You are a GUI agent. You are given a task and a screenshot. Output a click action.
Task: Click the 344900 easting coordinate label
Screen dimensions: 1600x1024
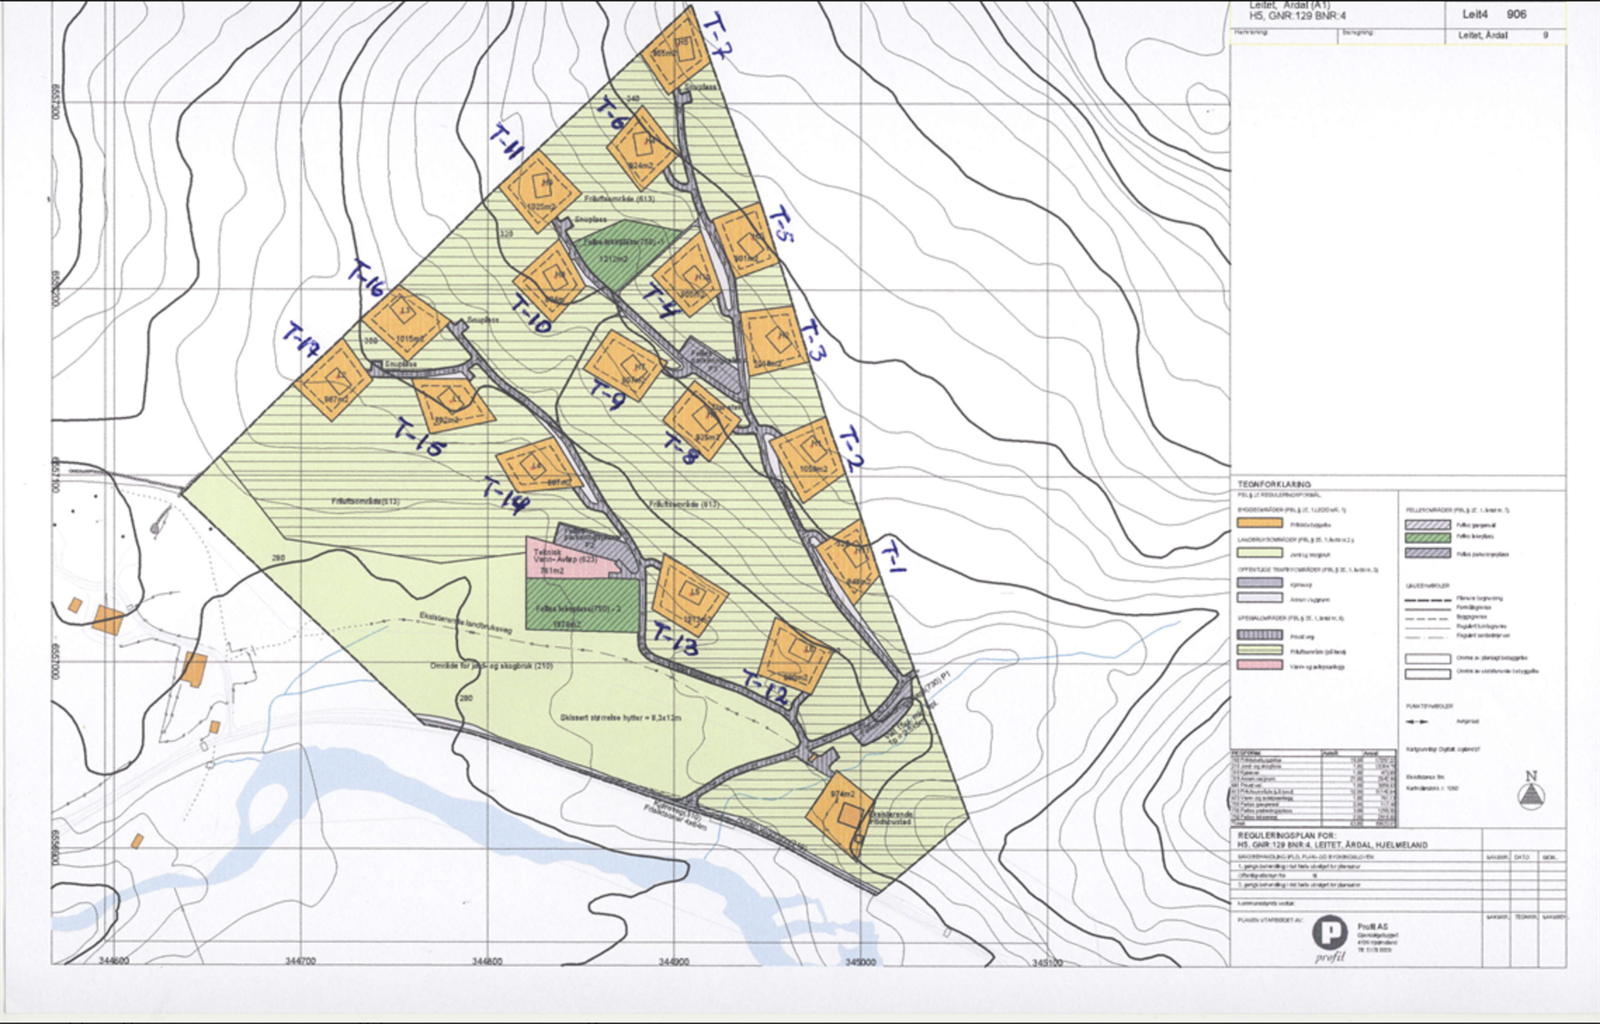[674, 962]
